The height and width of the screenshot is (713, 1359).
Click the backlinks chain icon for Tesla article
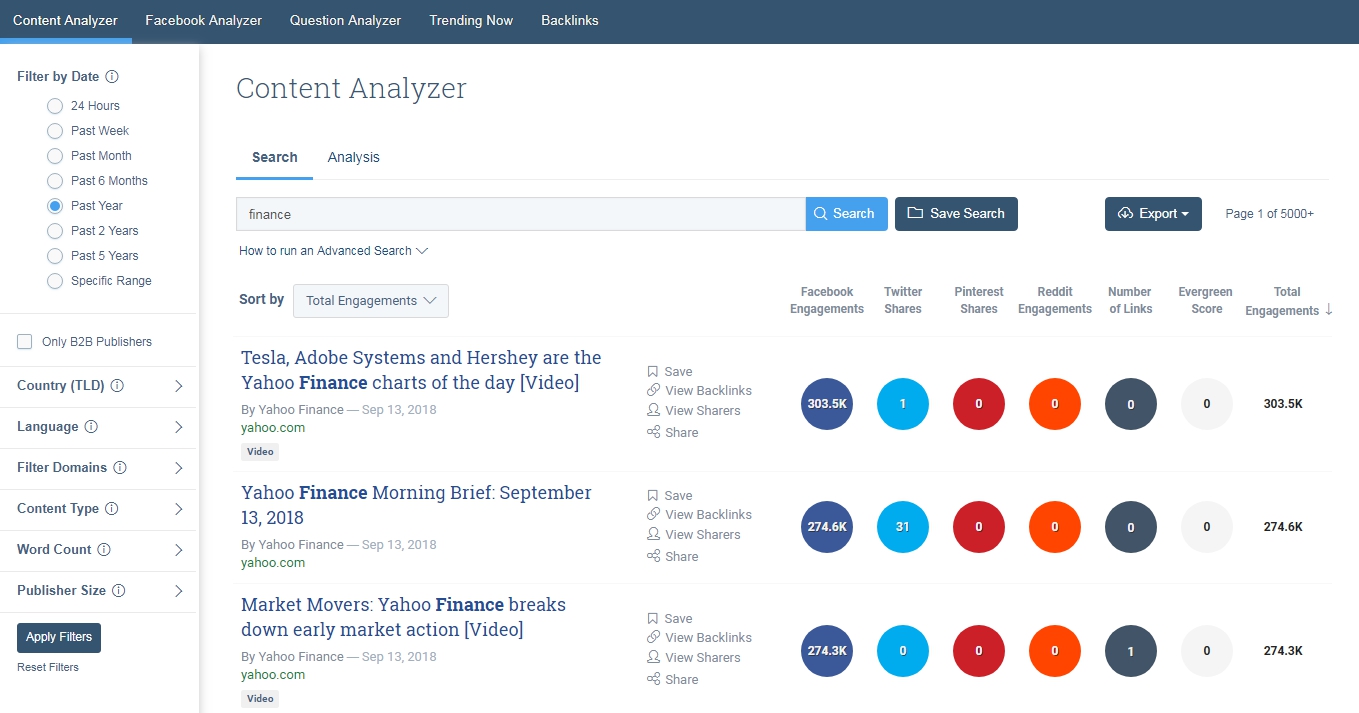click(653, 390)
